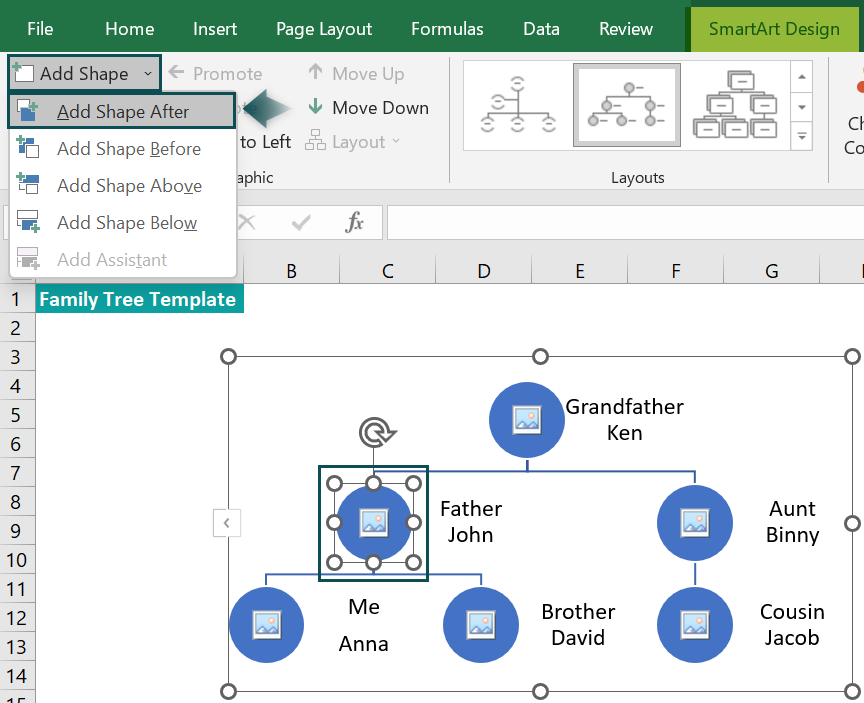Select the Me Anna text label

364,625
